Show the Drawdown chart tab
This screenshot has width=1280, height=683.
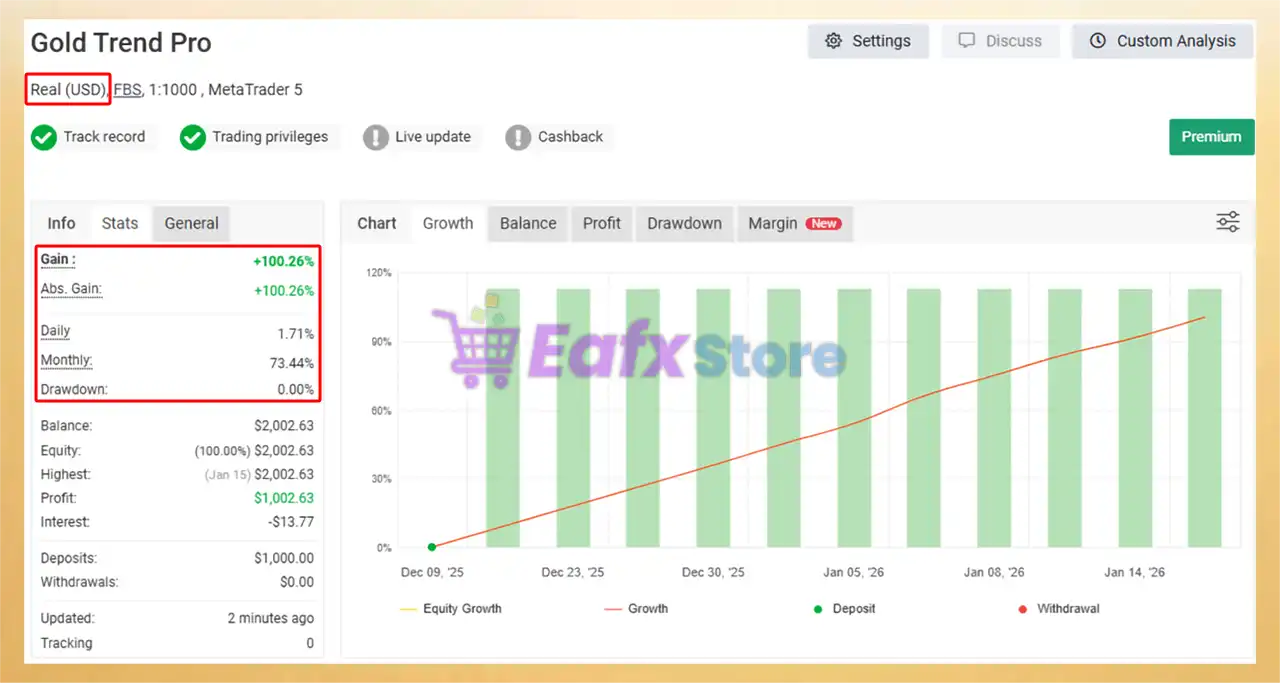pyautogui.click(x=684, y=223)
